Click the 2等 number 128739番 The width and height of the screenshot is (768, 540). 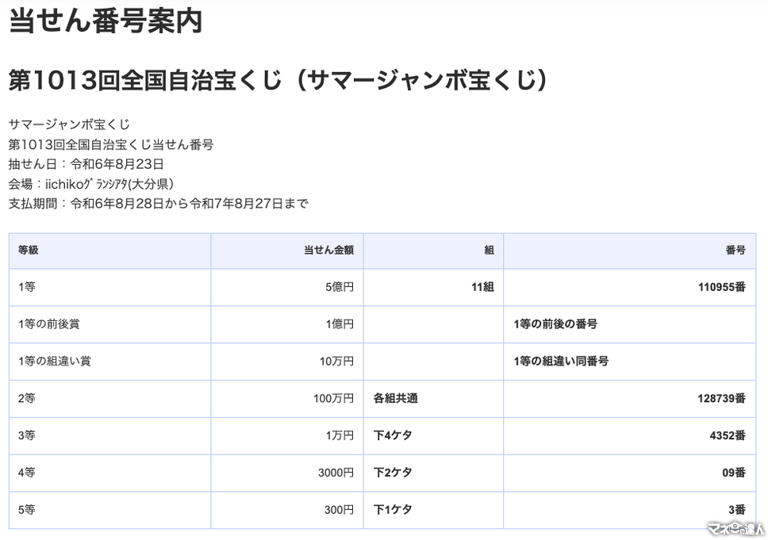point(722,398)
